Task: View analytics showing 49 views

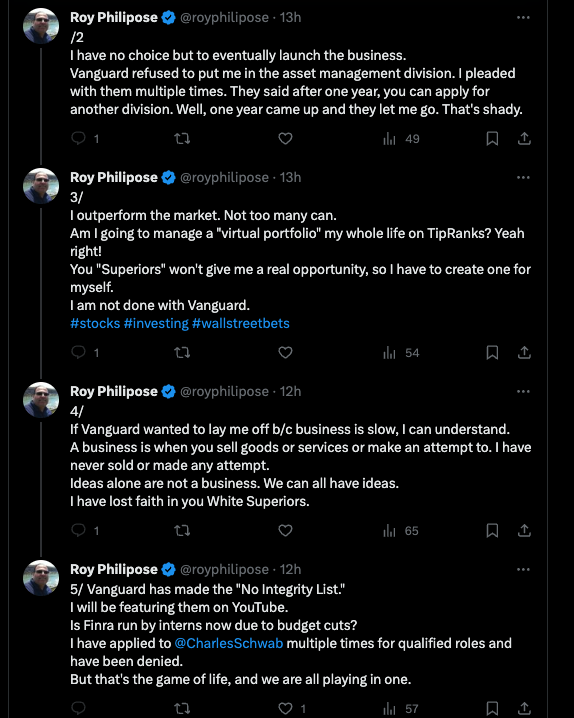Action: (401, 139)
